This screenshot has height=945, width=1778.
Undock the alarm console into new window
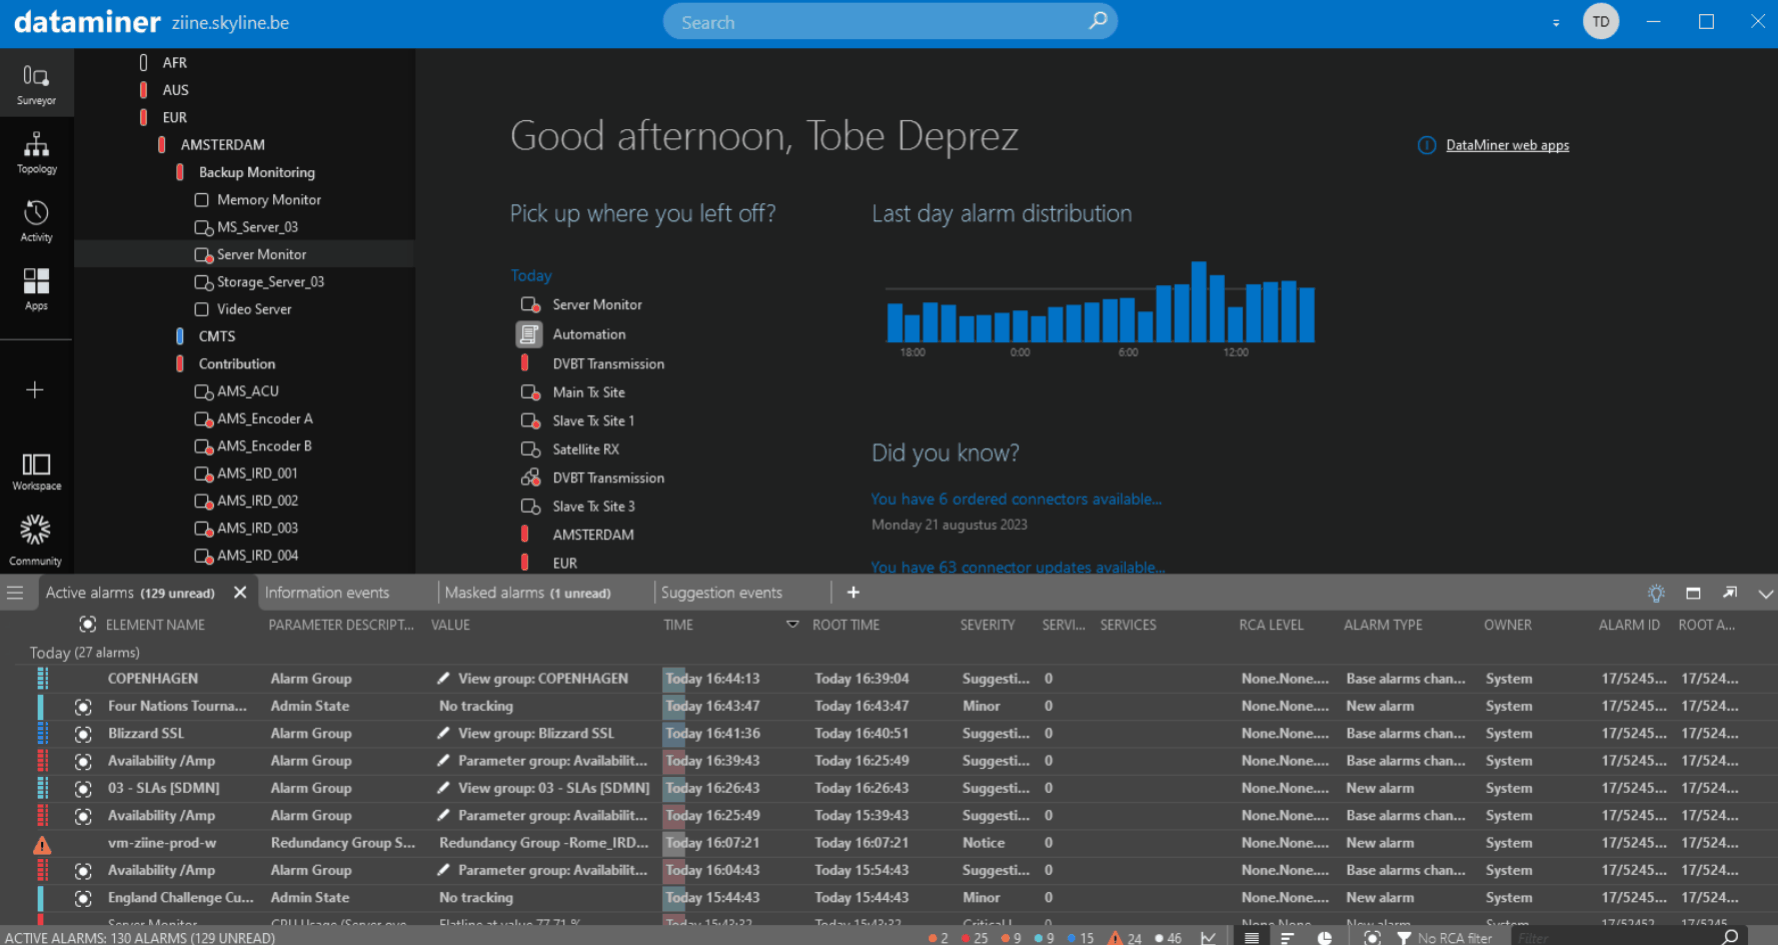(1730, 592)
